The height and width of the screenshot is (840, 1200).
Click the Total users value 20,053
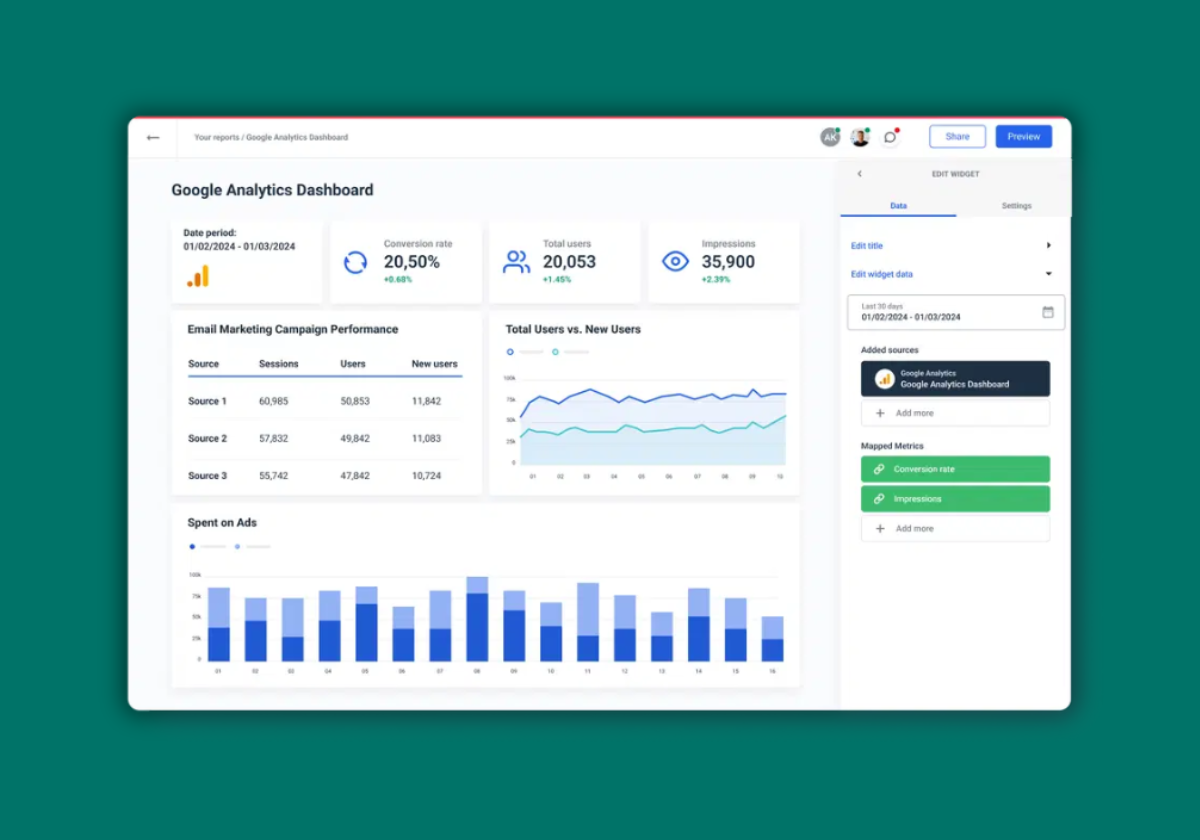tap(569, 262)
